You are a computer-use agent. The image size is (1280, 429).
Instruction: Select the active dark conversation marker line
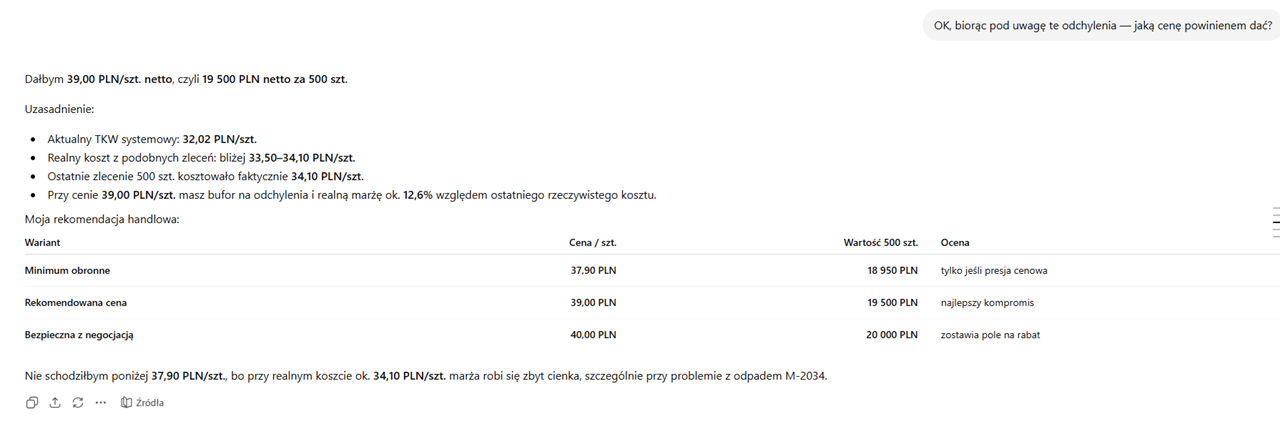point(1276,222)
